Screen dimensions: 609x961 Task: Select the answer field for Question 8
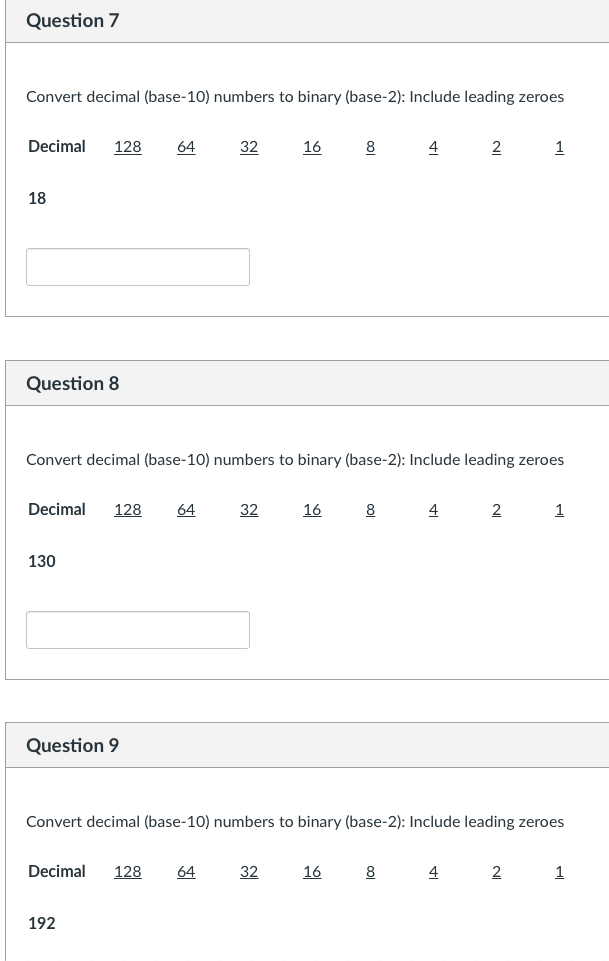coord(138,629)
